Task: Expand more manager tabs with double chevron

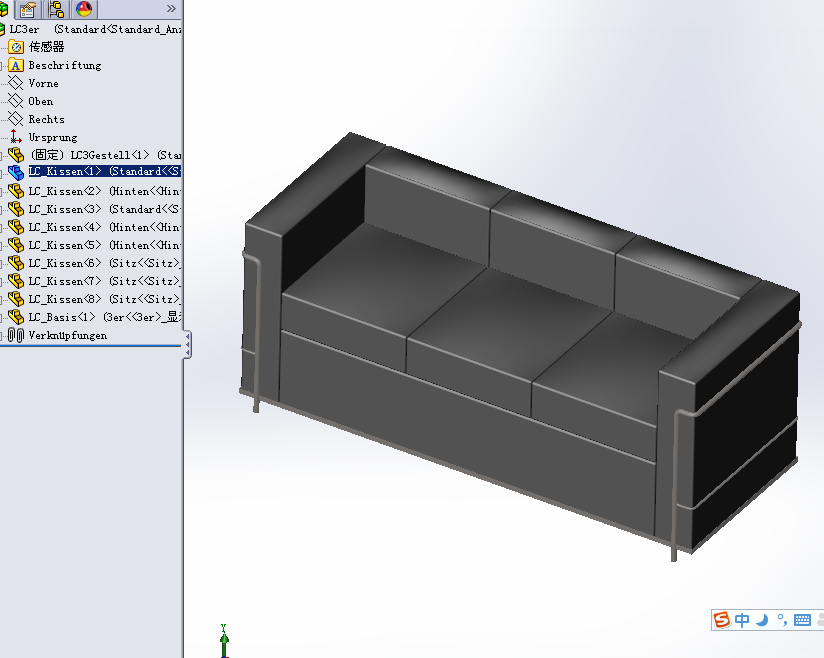Action: [171, 8]
